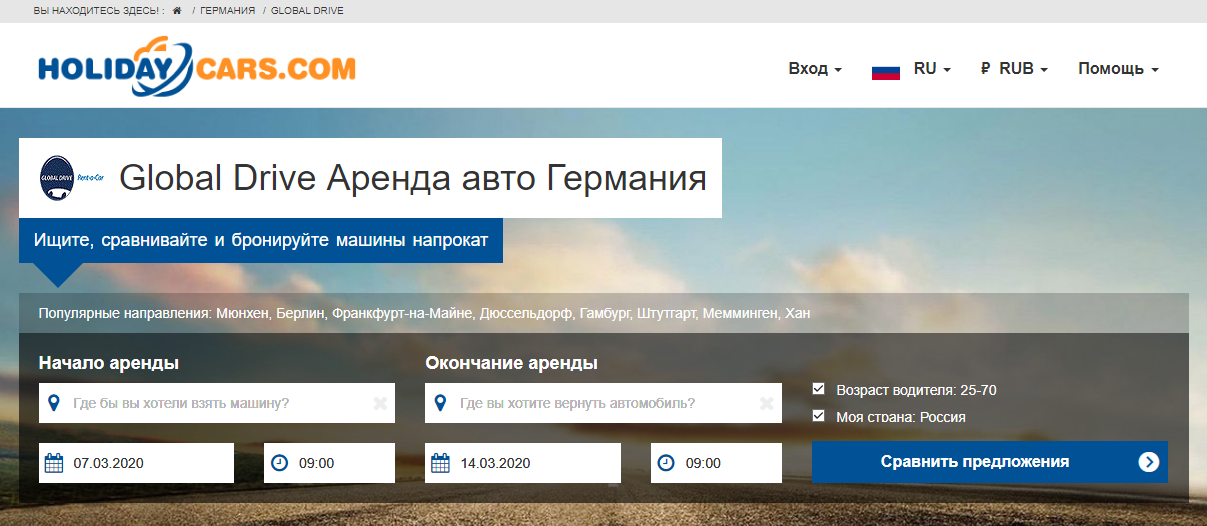Open the RUB currency dropdown
The width and height of the screenshot is (1207, 526).
1014,69
